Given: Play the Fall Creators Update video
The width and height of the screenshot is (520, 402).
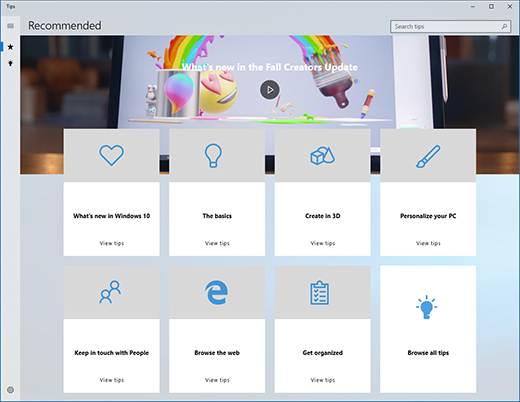Looking at the screenshot, I should click(269, 90).
